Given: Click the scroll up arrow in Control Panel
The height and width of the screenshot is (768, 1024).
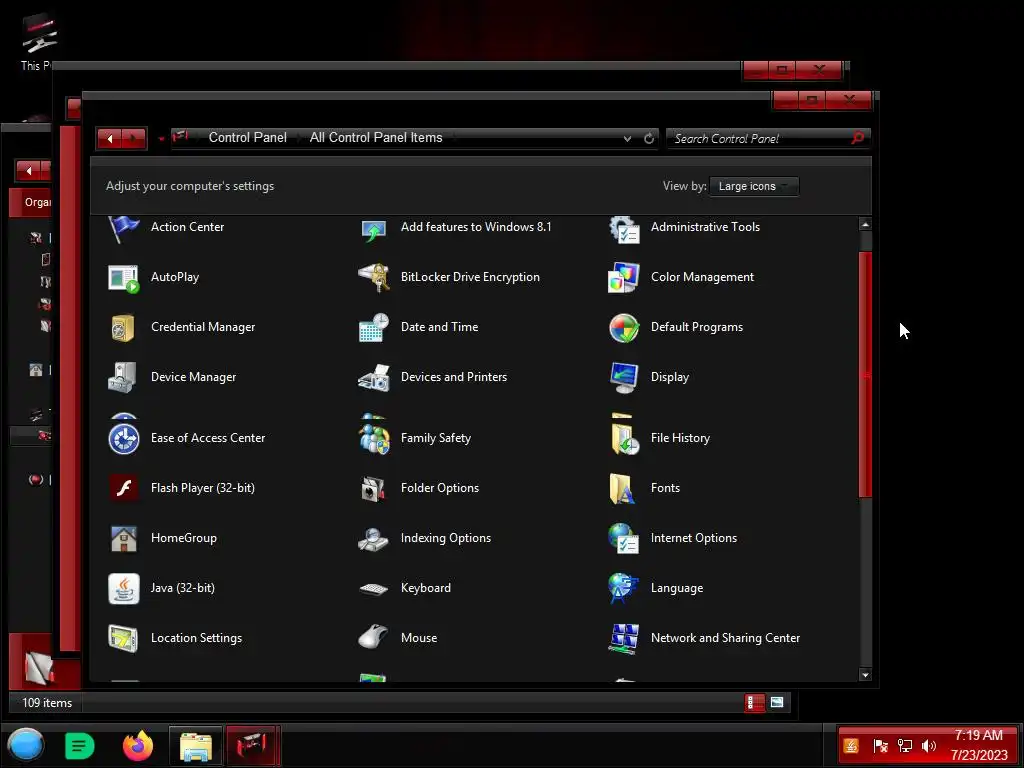Looking at the screenshot, I should 865,225.
